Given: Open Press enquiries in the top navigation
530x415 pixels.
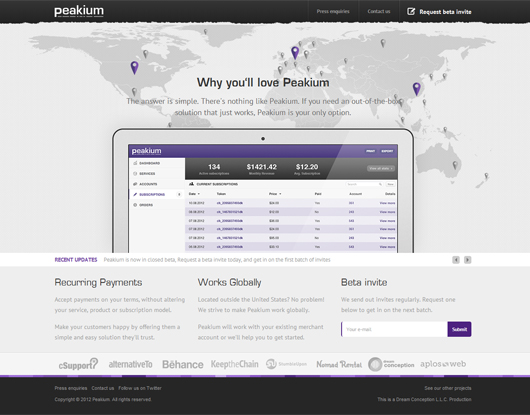Looking at the screenshot, I should 333,11.
